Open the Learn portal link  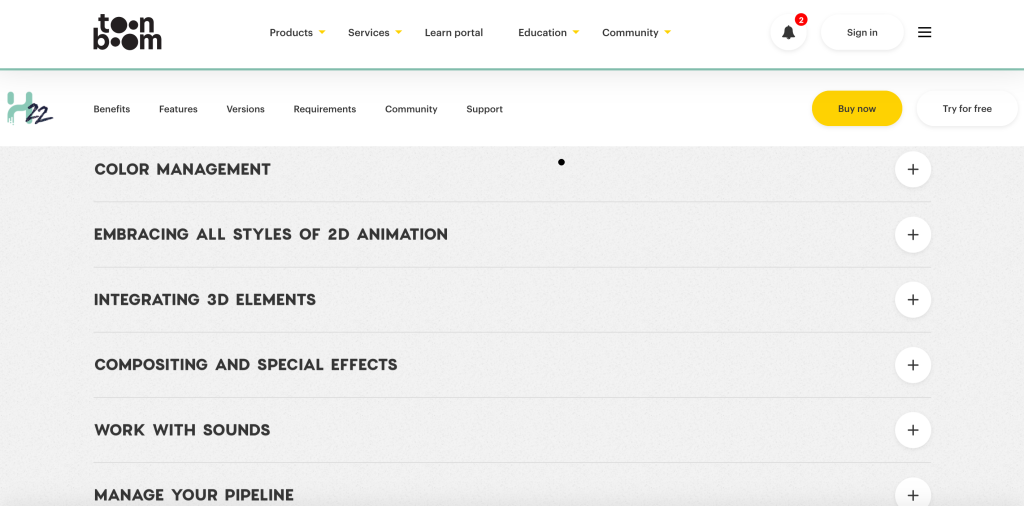[453, 33]
